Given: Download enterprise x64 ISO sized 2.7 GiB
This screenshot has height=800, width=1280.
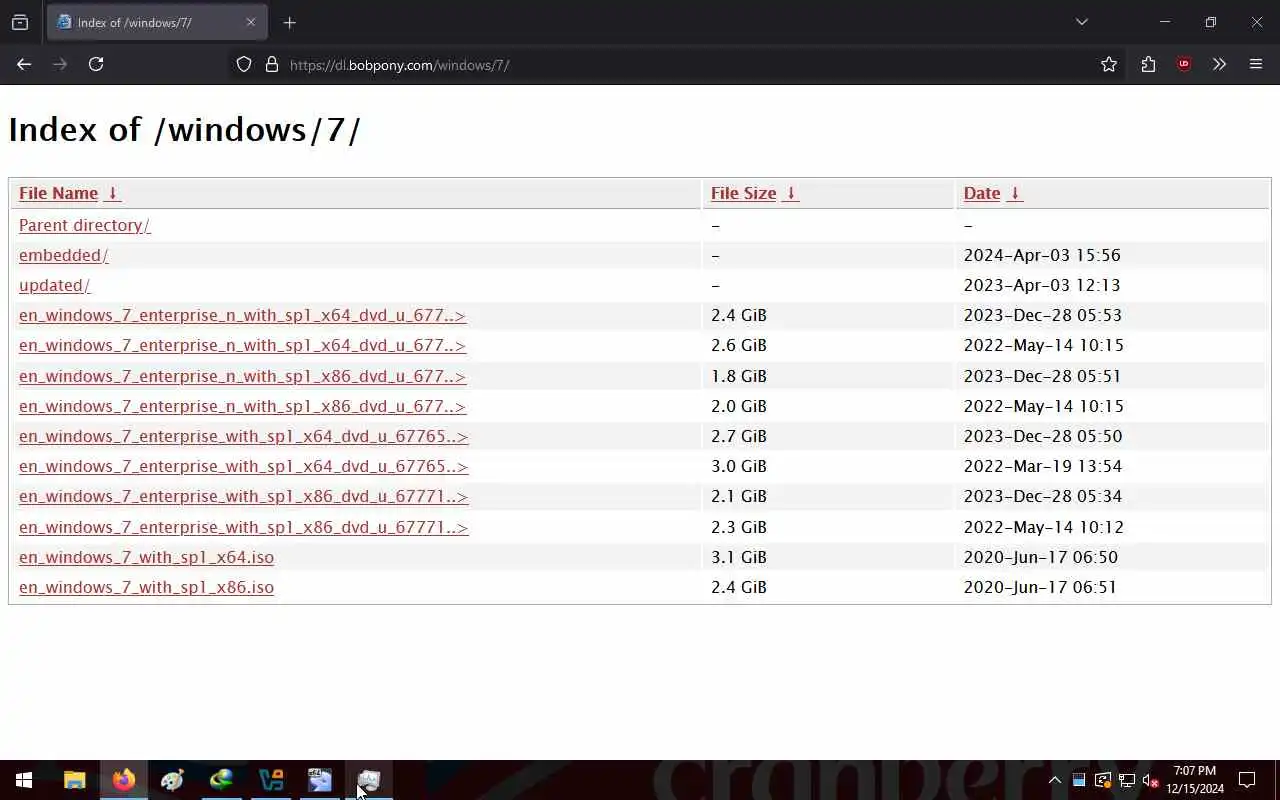Looking at the screenshot, I should pos(244,436).
